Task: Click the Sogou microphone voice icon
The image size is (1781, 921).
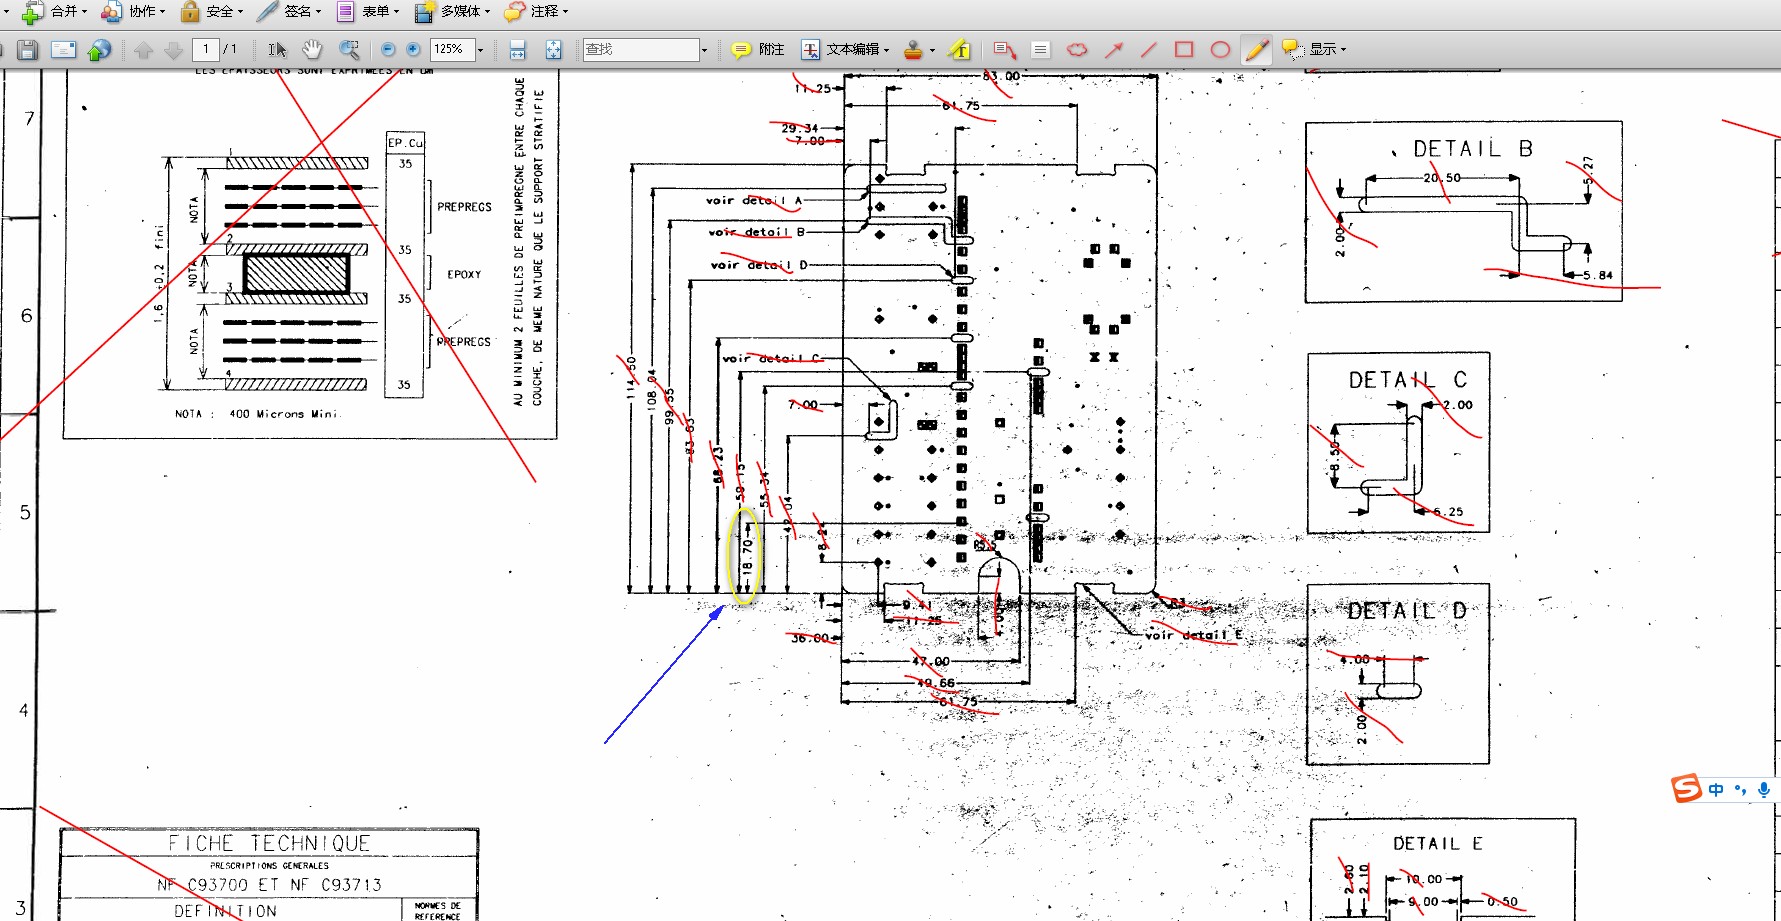Action: [x=1764, y=790]
